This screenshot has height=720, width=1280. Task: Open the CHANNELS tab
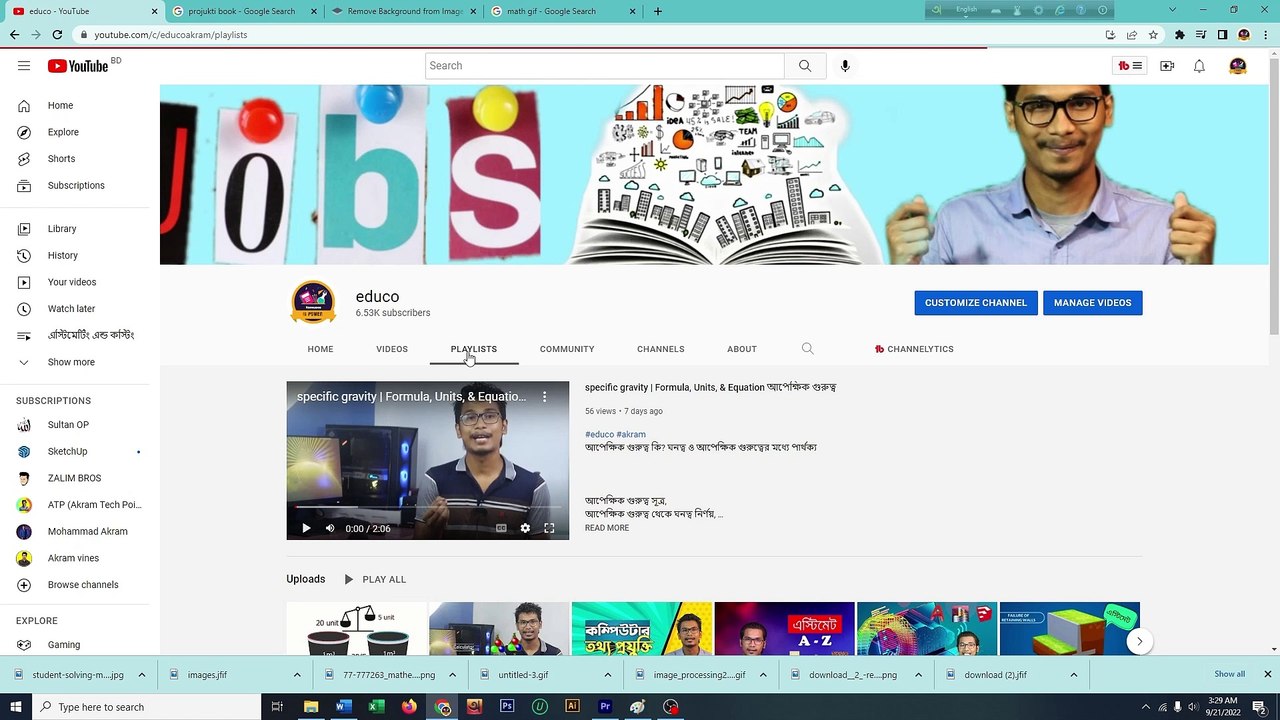(x=661, y=349)
